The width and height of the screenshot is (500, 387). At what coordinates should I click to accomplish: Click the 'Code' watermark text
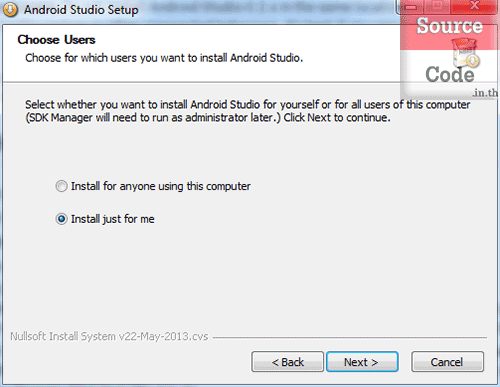point(450,74)
